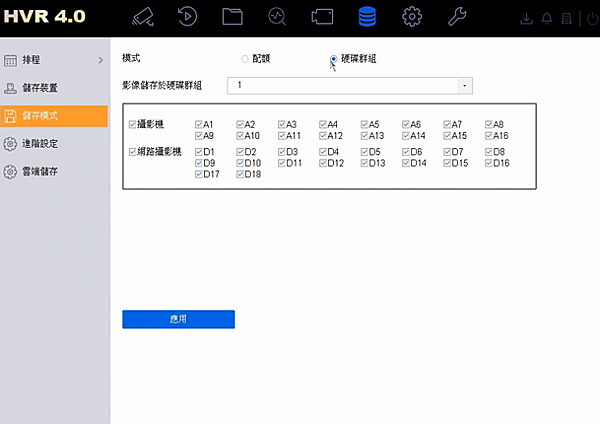Click the blue 應用 apply button

[x=178, y=319]
